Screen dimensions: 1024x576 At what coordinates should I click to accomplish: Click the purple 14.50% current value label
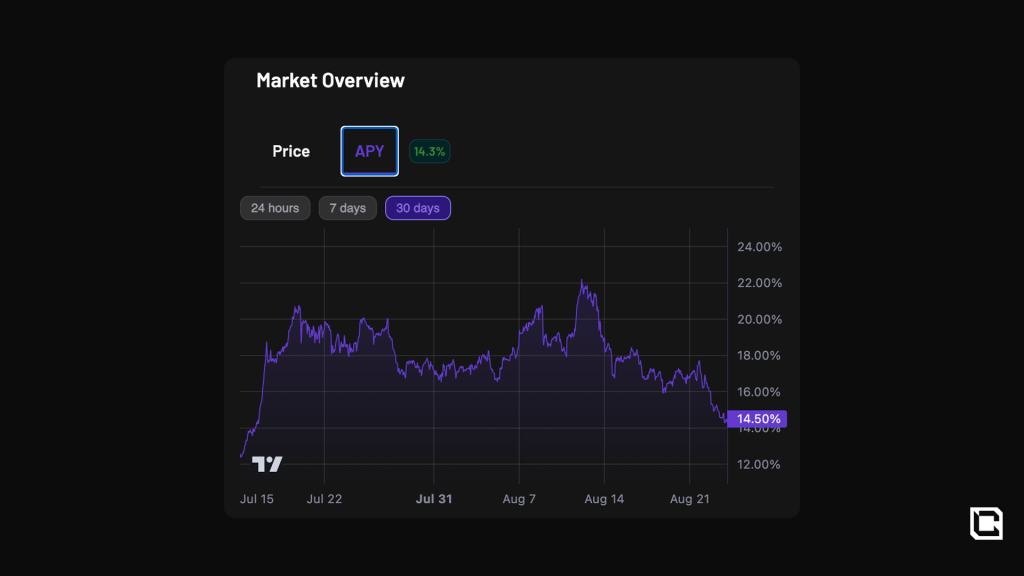click(757, 419)
